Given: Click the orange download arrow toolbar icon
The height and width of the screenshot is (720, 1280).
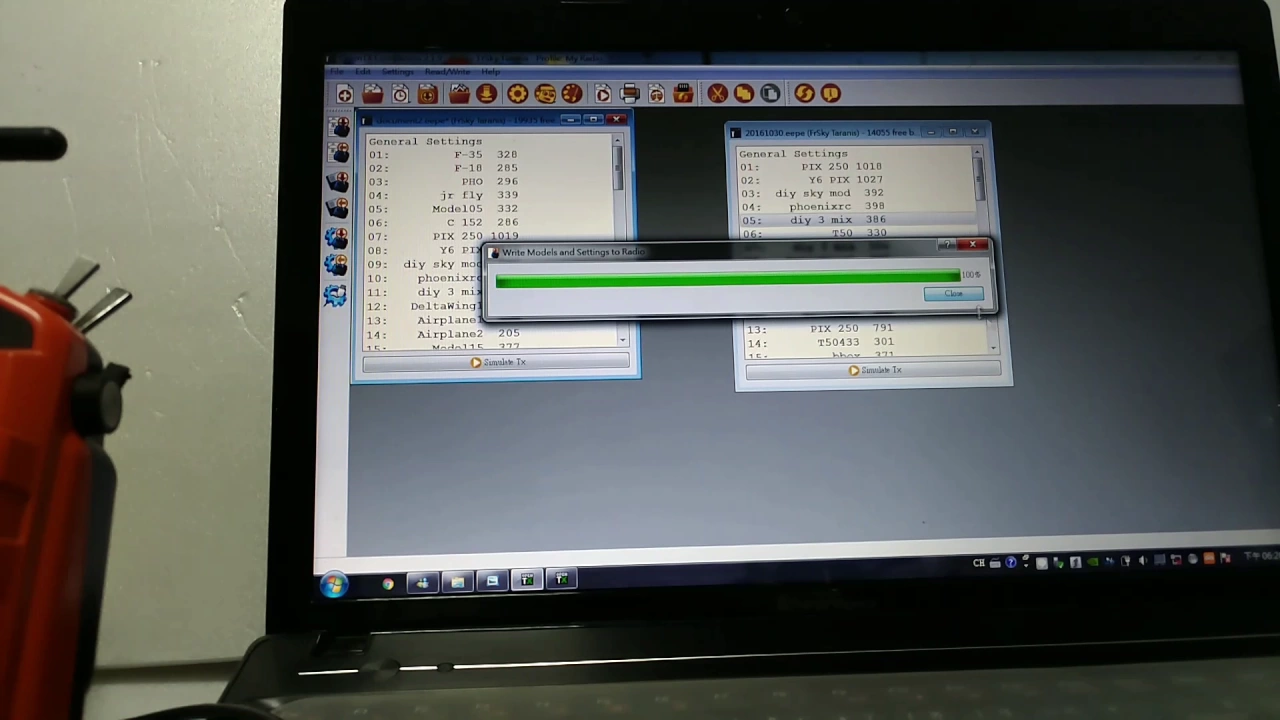Looking at the screenshot, I should [486, 94].
